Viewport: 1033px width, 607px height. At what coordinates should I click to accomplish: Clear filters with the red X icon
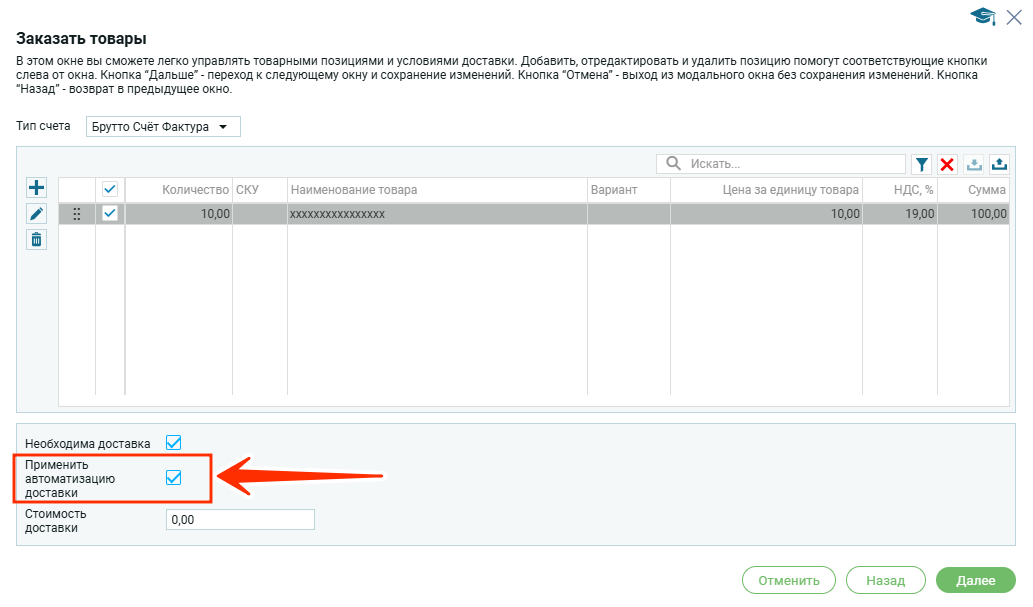[947, 164]
